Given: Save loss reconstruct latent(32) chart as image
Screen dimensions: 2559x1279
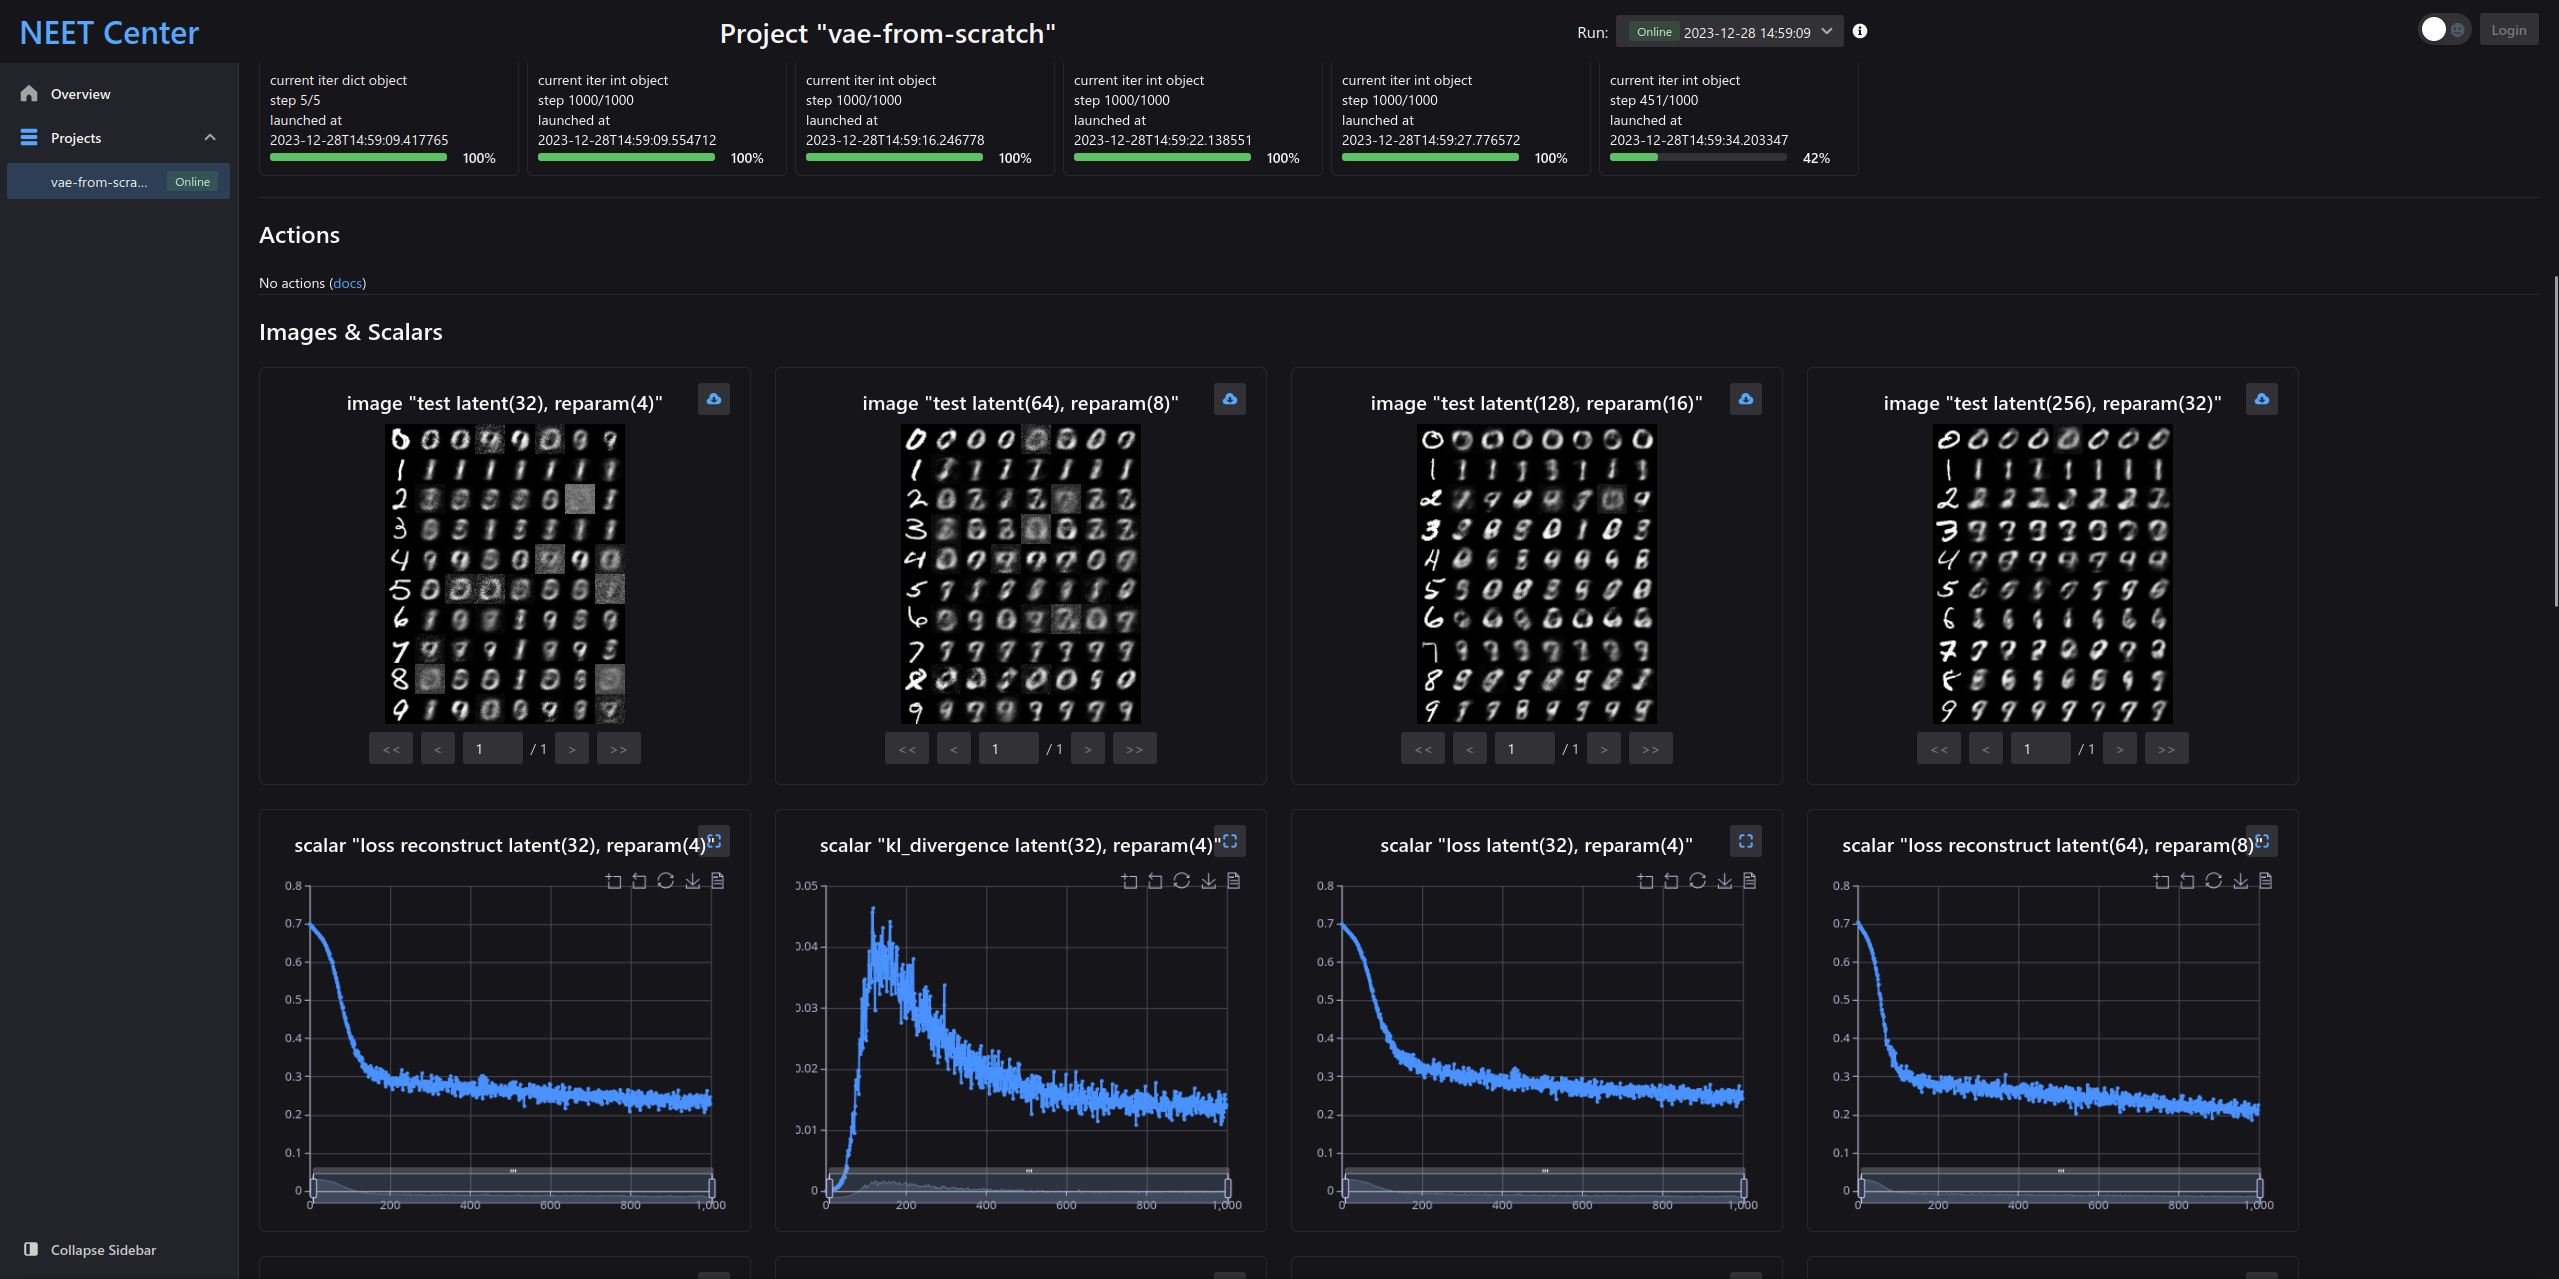Looking at the screenshot, I should (x=692, y=881).
